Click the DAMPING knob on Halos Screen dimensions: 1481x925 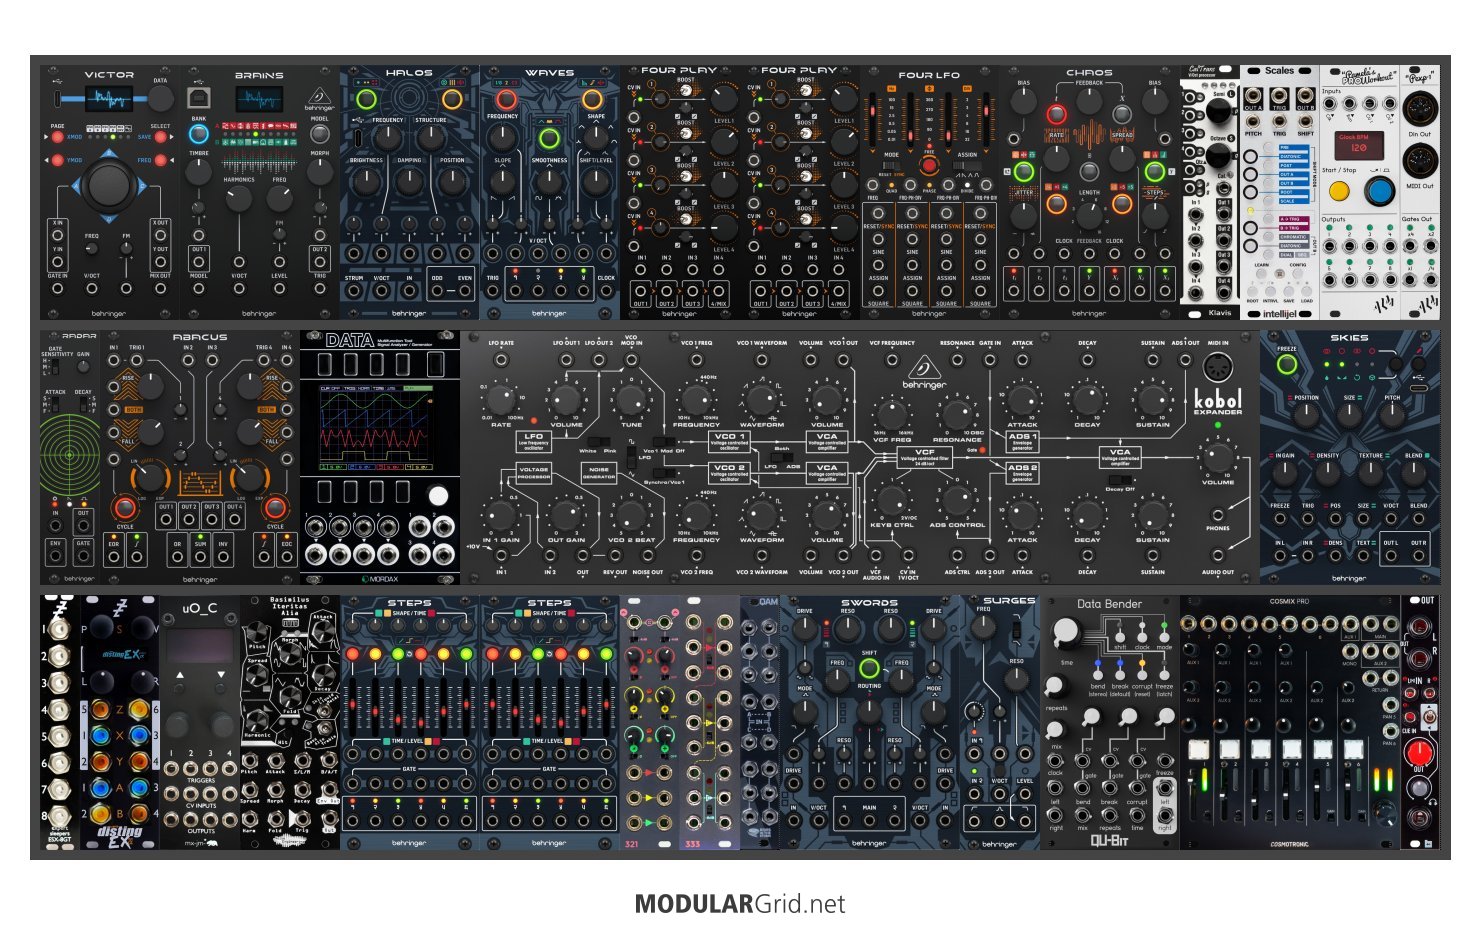(409, 181)
